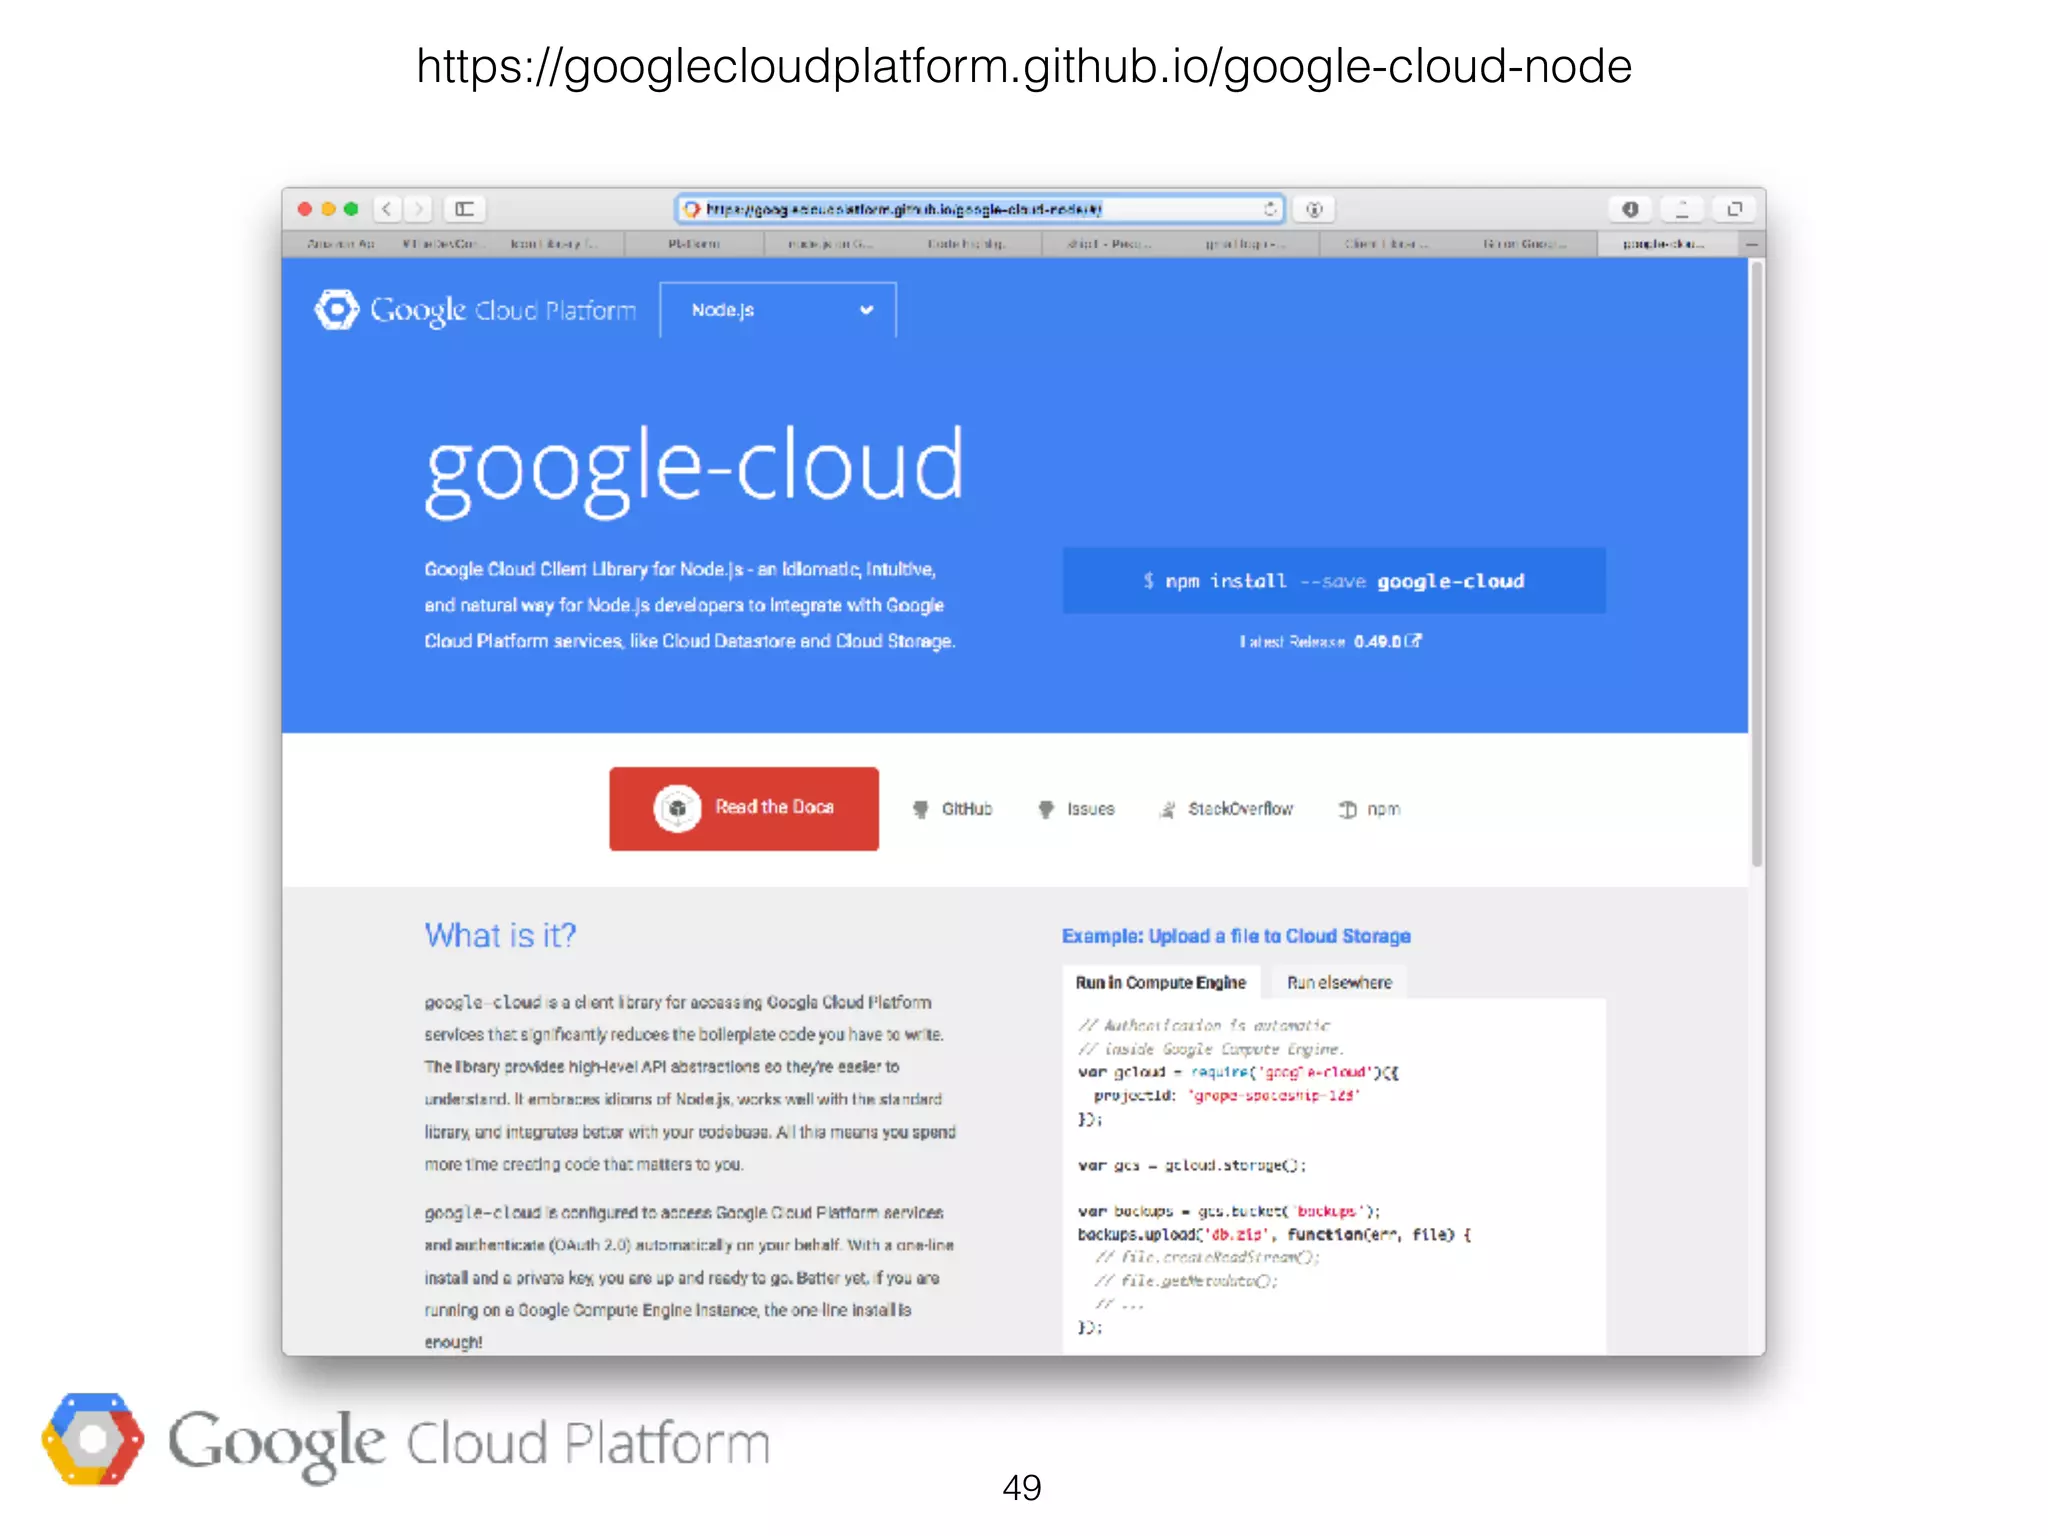This screenshot has width=2048, height=1536.
Task: Click the GitHub icon in links row
Action: [x=920, y=809]
